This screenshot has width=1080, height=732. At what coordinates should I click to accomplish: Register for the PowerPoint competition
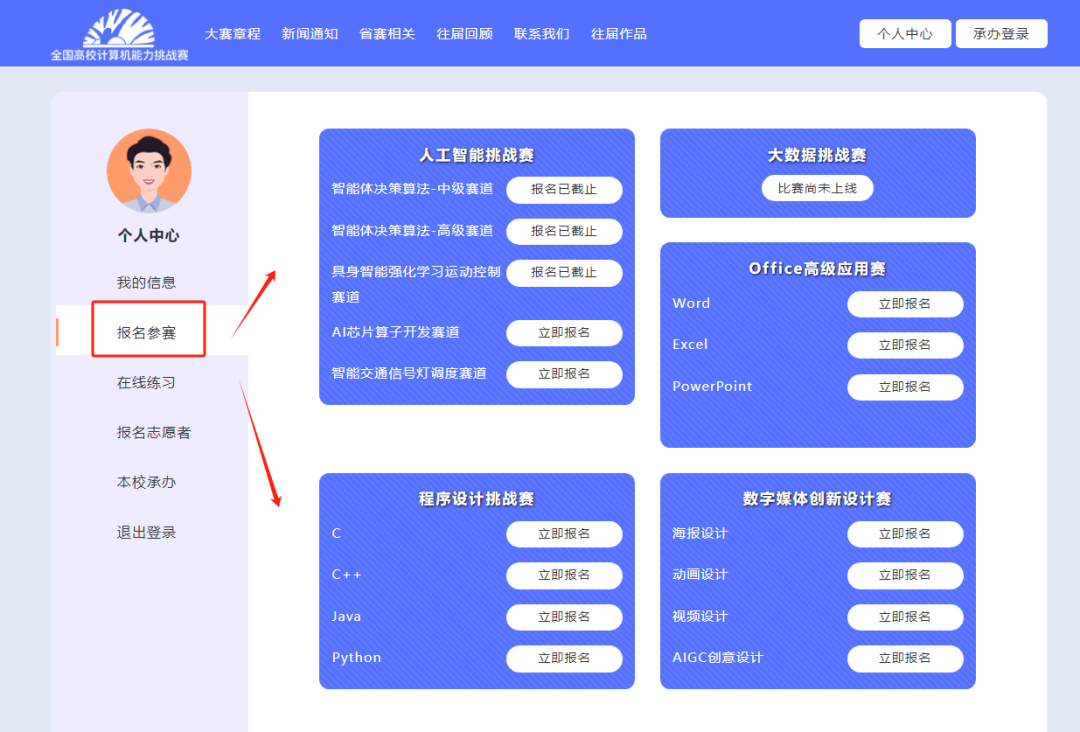(905, 387)
